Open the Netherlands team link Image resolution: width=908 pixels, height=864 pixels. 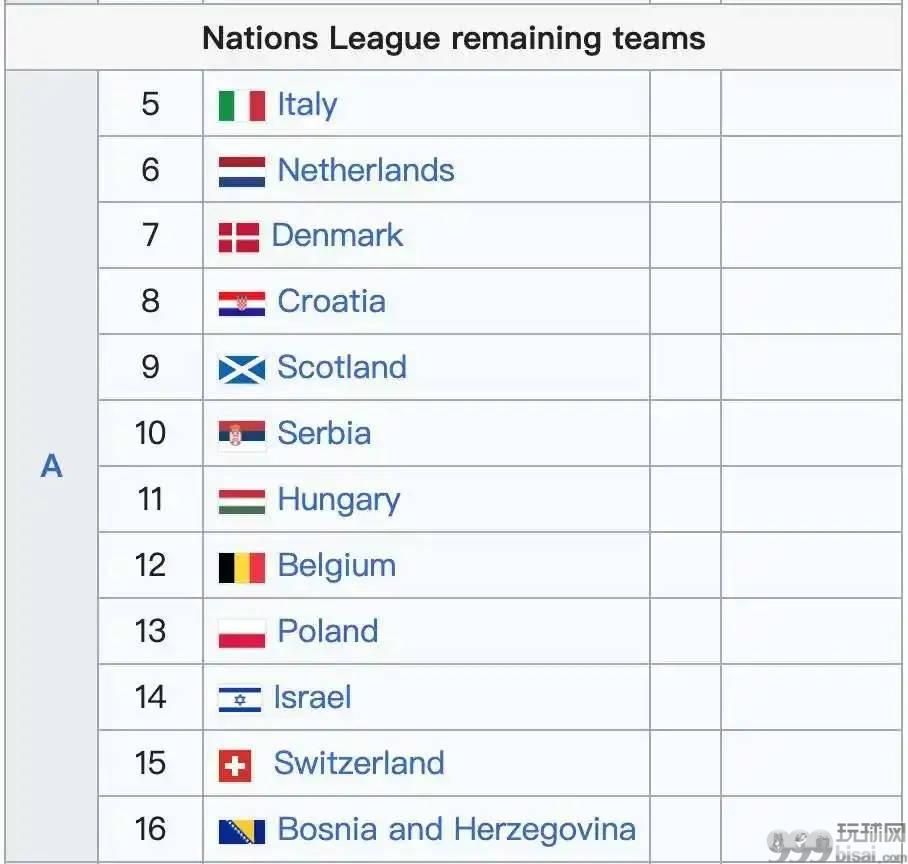click(x=365, y=170)
